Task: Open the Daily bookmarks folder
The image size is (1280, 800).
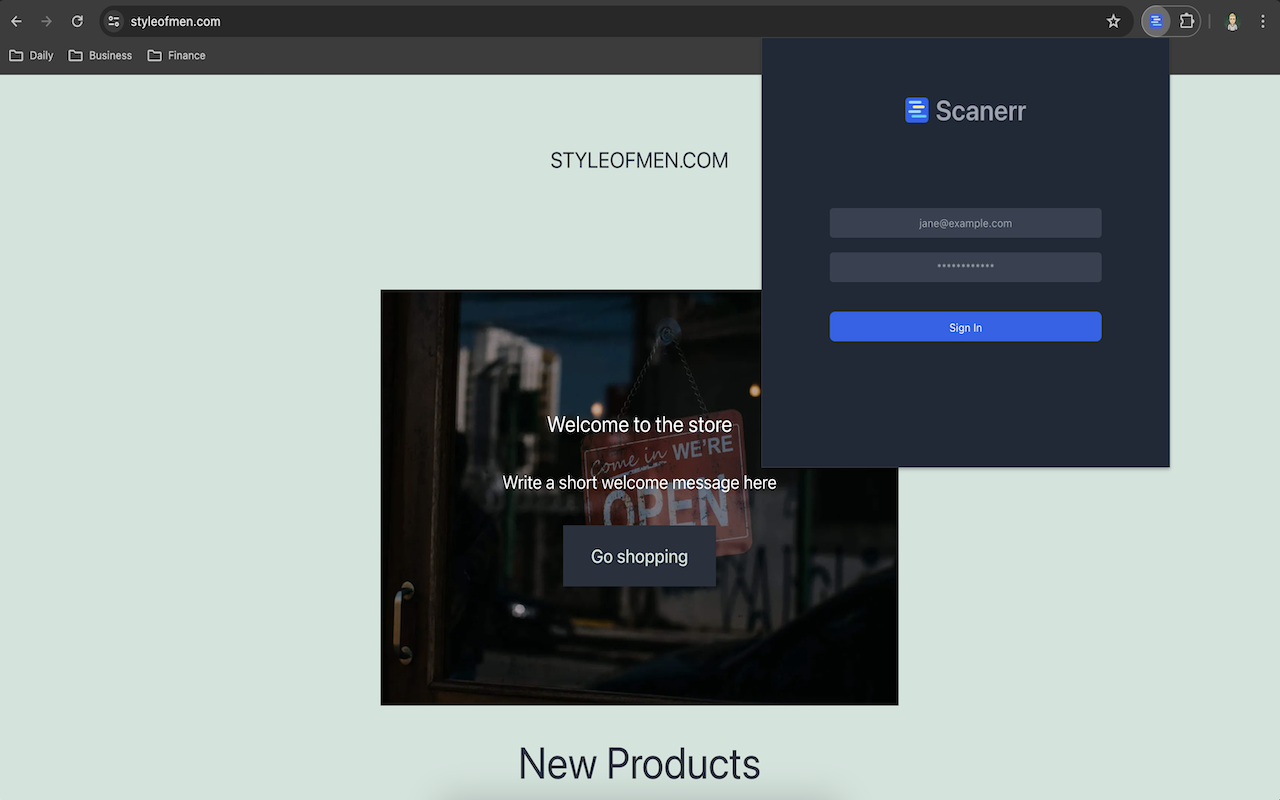Action: tap(31, 55)
